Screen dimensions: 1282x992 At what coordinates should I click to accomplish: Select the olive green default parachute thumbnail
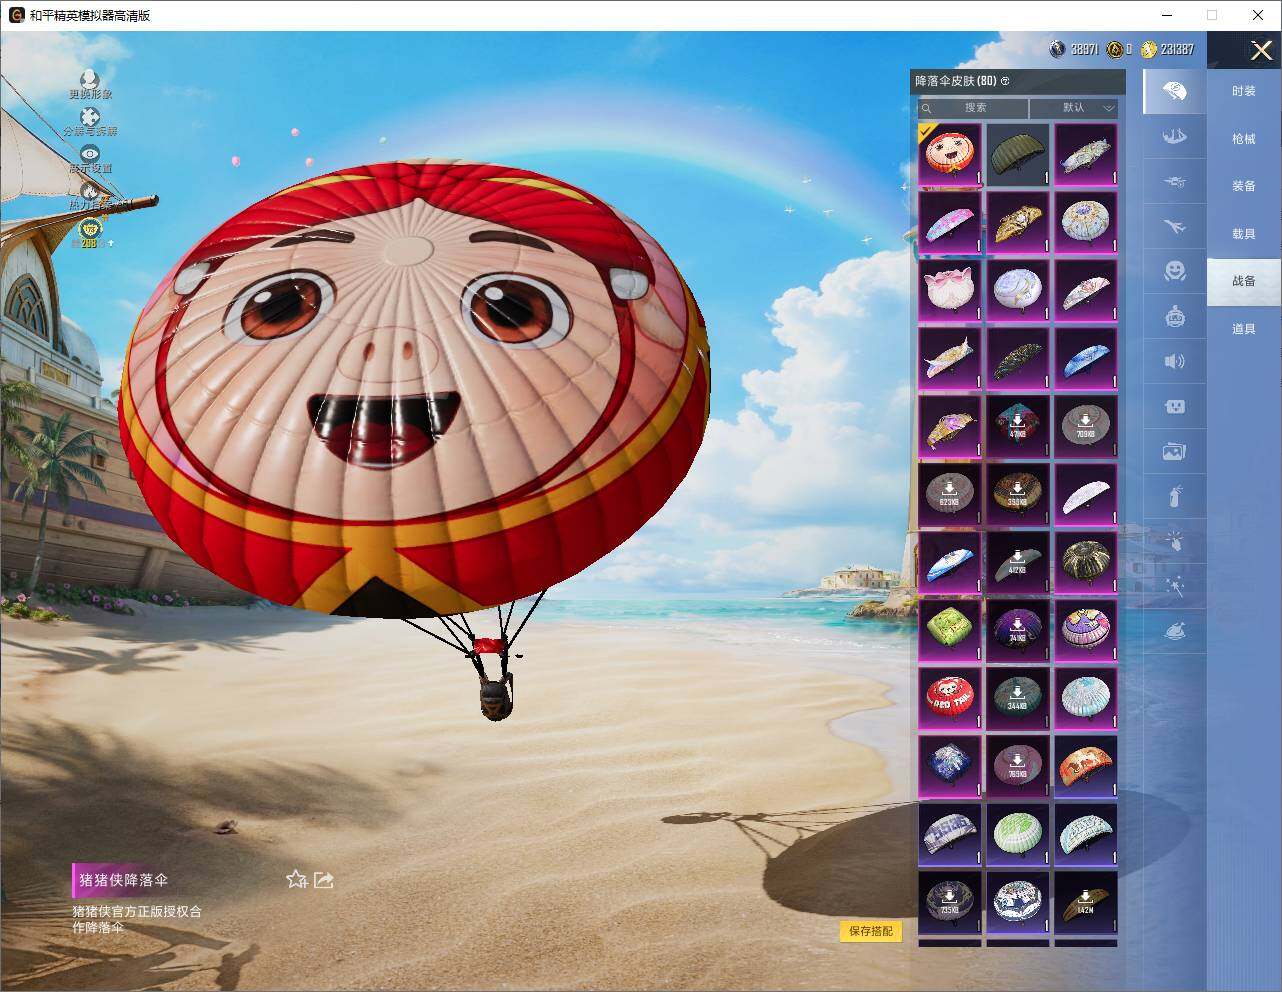pyautogui.click(x=1018, y=154)
